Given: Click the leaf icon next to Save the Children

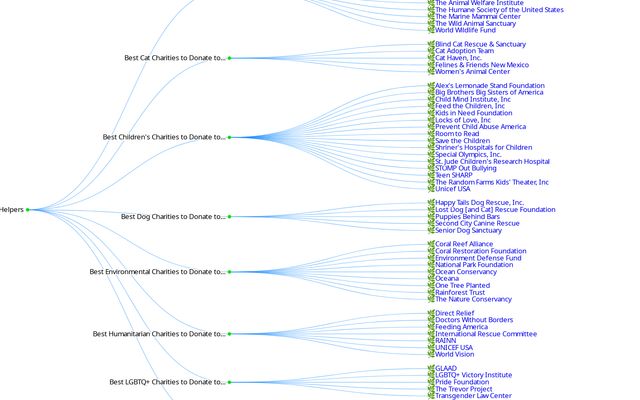Looking at the screenshot, I should (431, 140).
